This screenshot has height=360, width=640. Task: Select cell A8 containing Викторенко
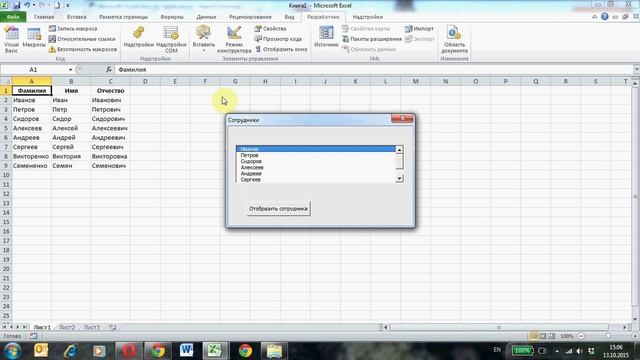coord(31,156)
